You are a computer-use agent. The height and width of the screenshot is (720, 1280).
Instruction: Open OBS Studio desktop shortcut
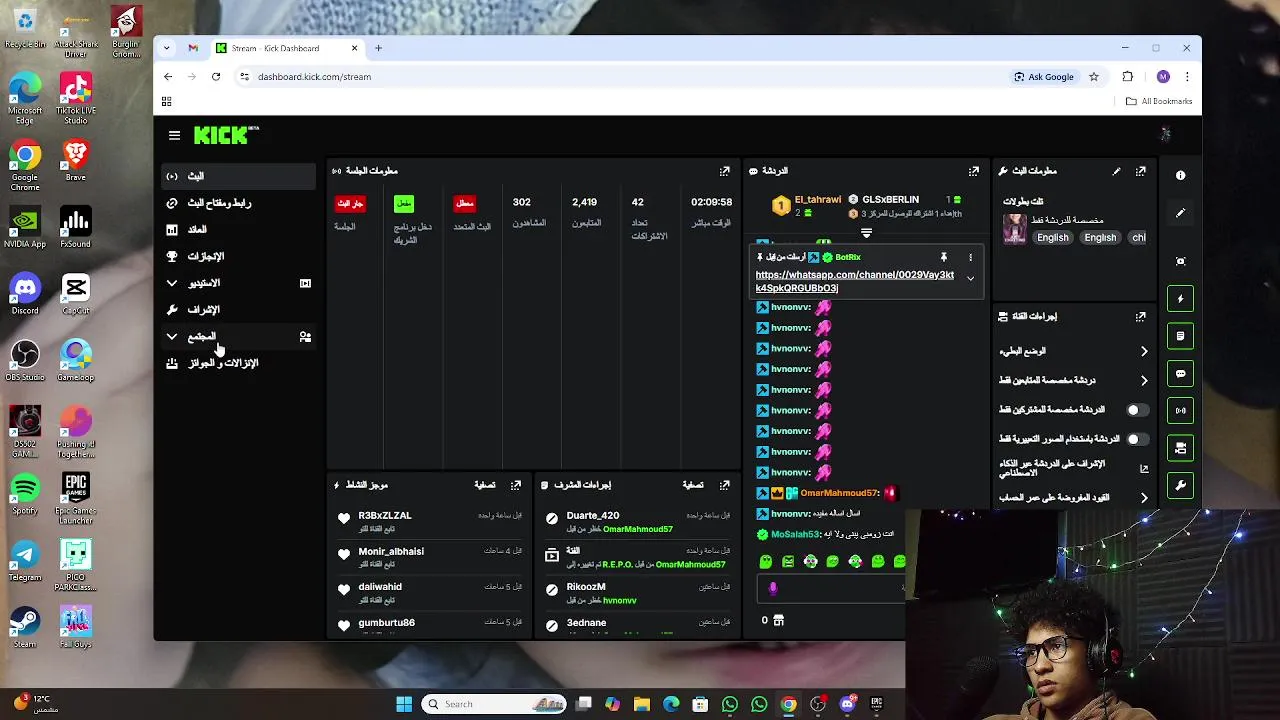[25, 361]
